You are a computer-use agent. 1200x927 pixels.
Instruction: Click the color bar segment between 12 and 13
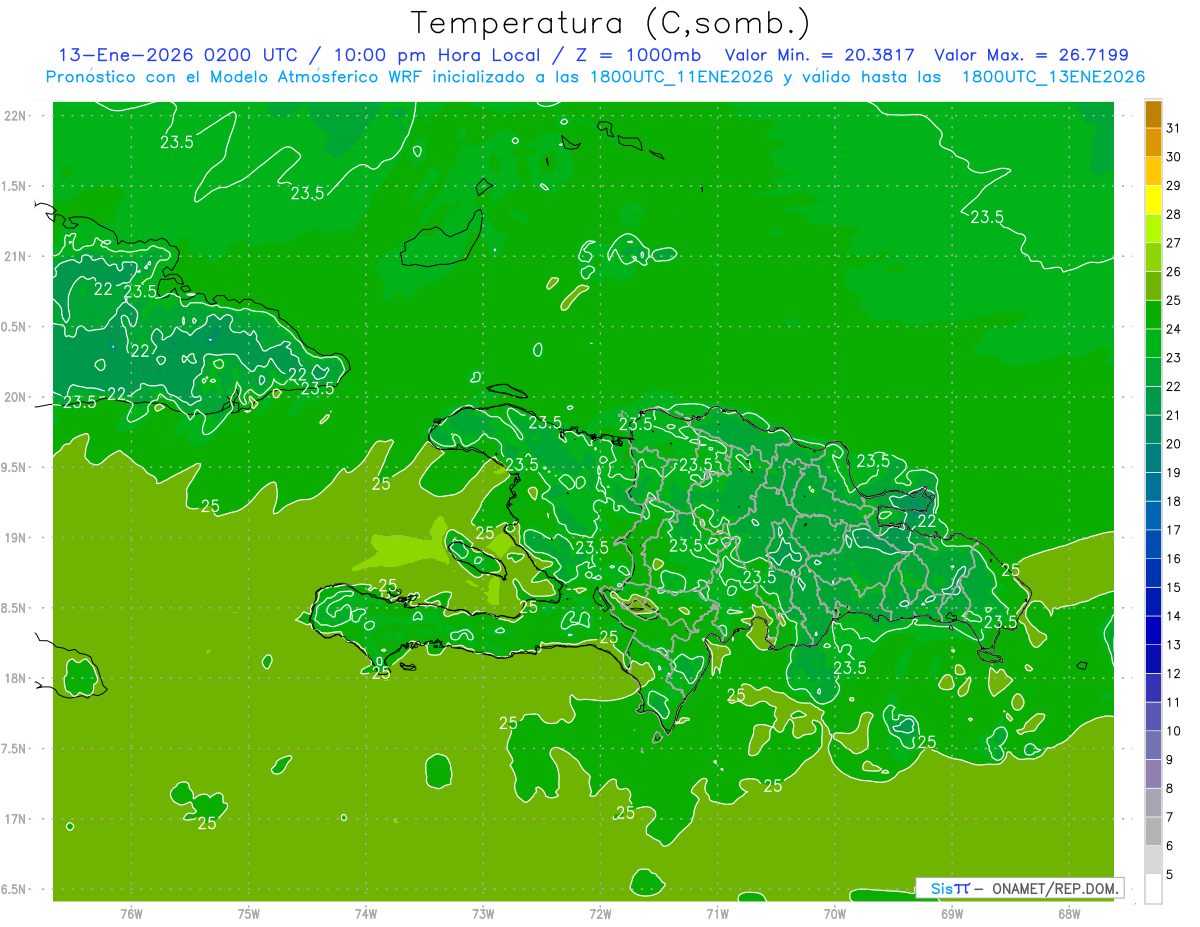(1153, 659)
